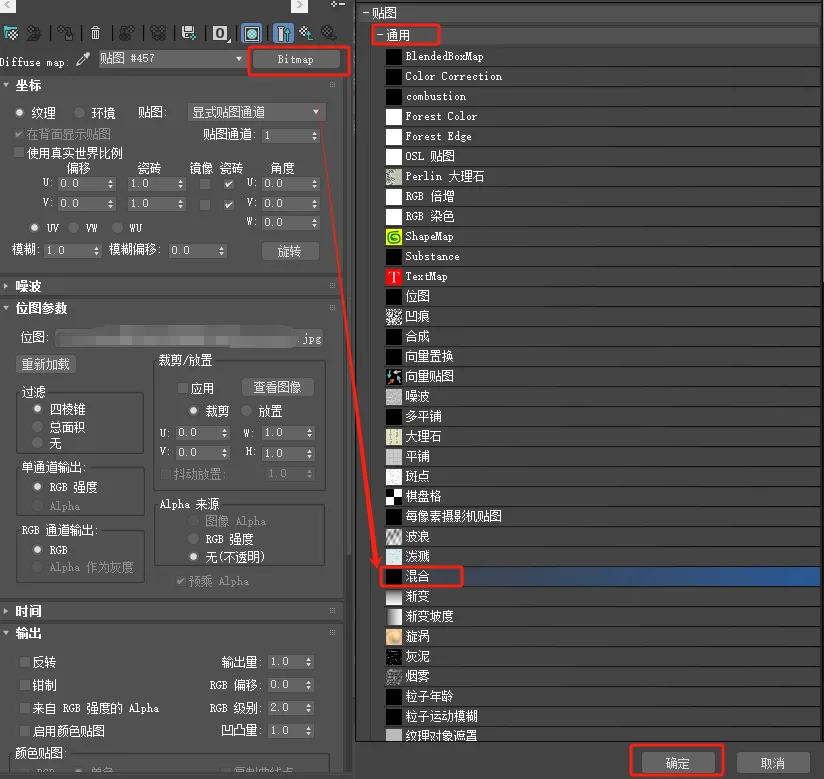
Task: Click the Bitmap map type button
Action: (296, 60)
